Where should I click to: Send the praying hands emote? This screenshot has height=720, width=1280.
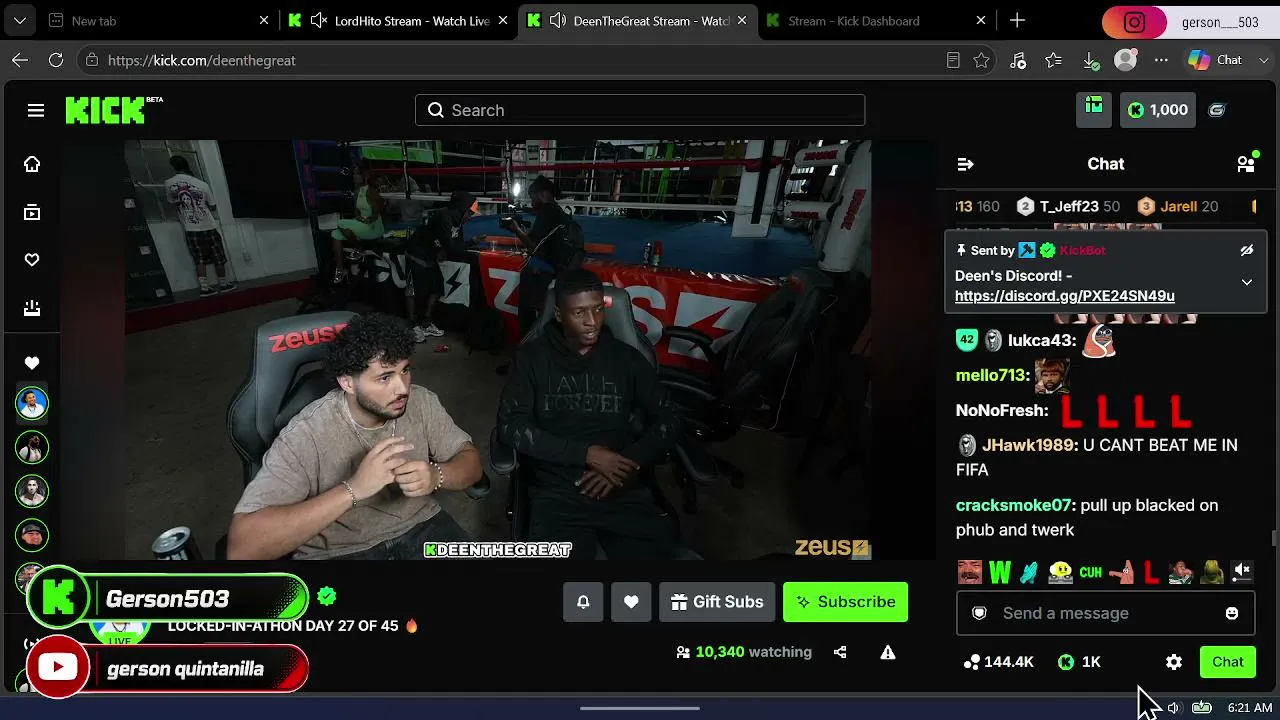1030,572
